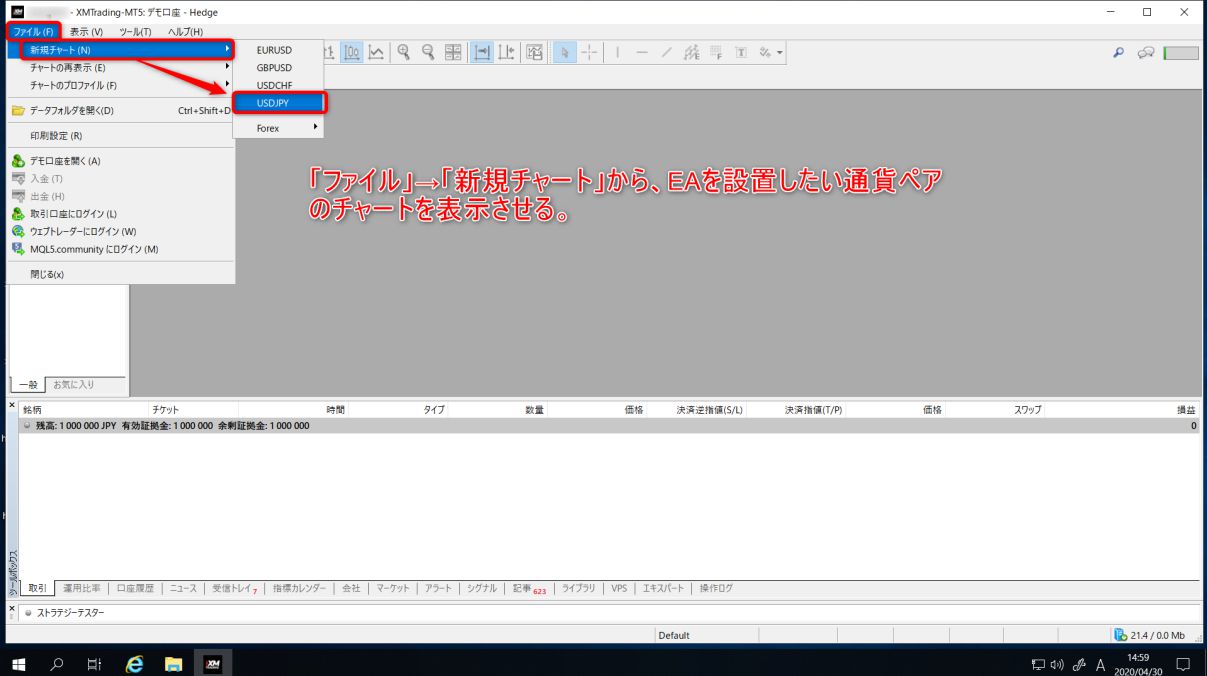1207x676 pixels.
Task: Open the シグナル tab
Action: [481, 589]
